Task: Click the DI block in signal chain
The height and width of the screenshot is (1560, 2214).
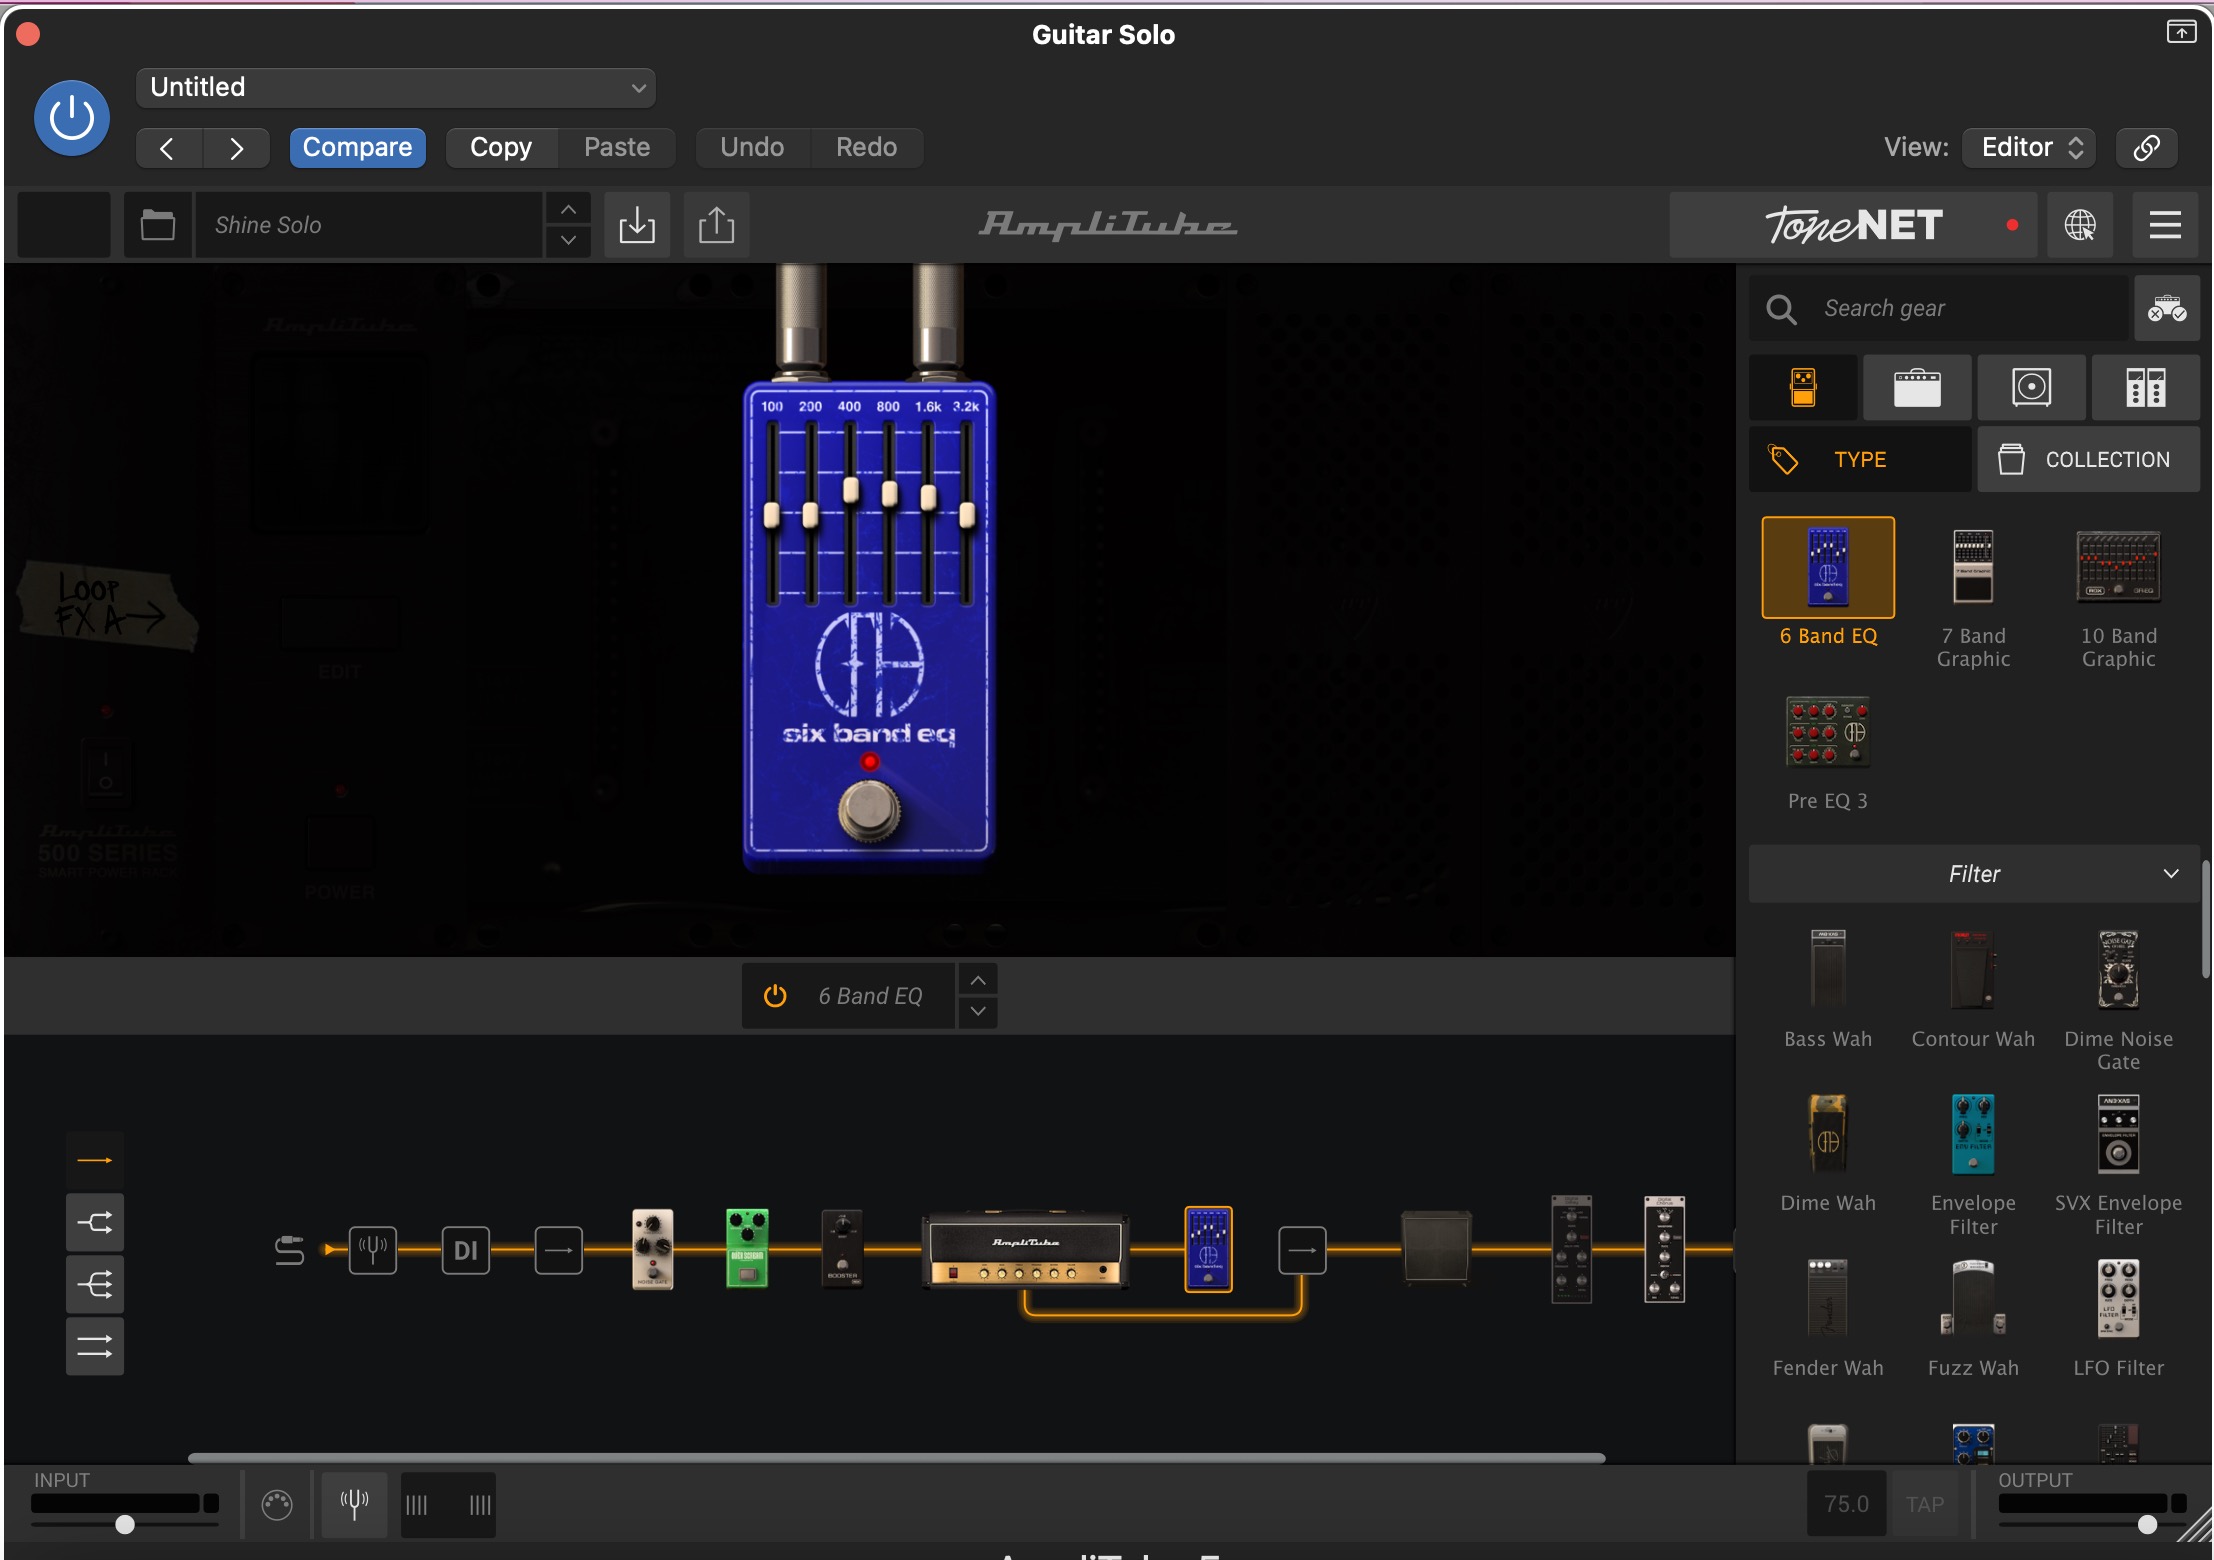Action: [x=466, y=1250]
